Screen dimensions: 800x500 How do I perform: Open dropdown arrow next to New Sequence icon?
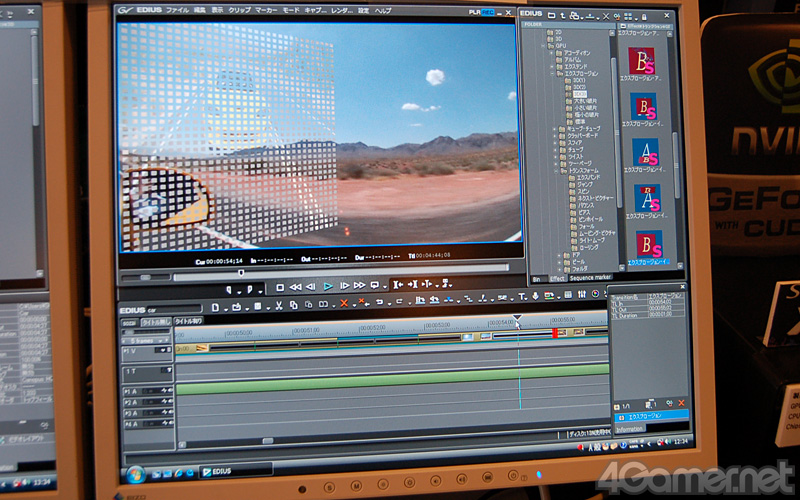(224, 309)
